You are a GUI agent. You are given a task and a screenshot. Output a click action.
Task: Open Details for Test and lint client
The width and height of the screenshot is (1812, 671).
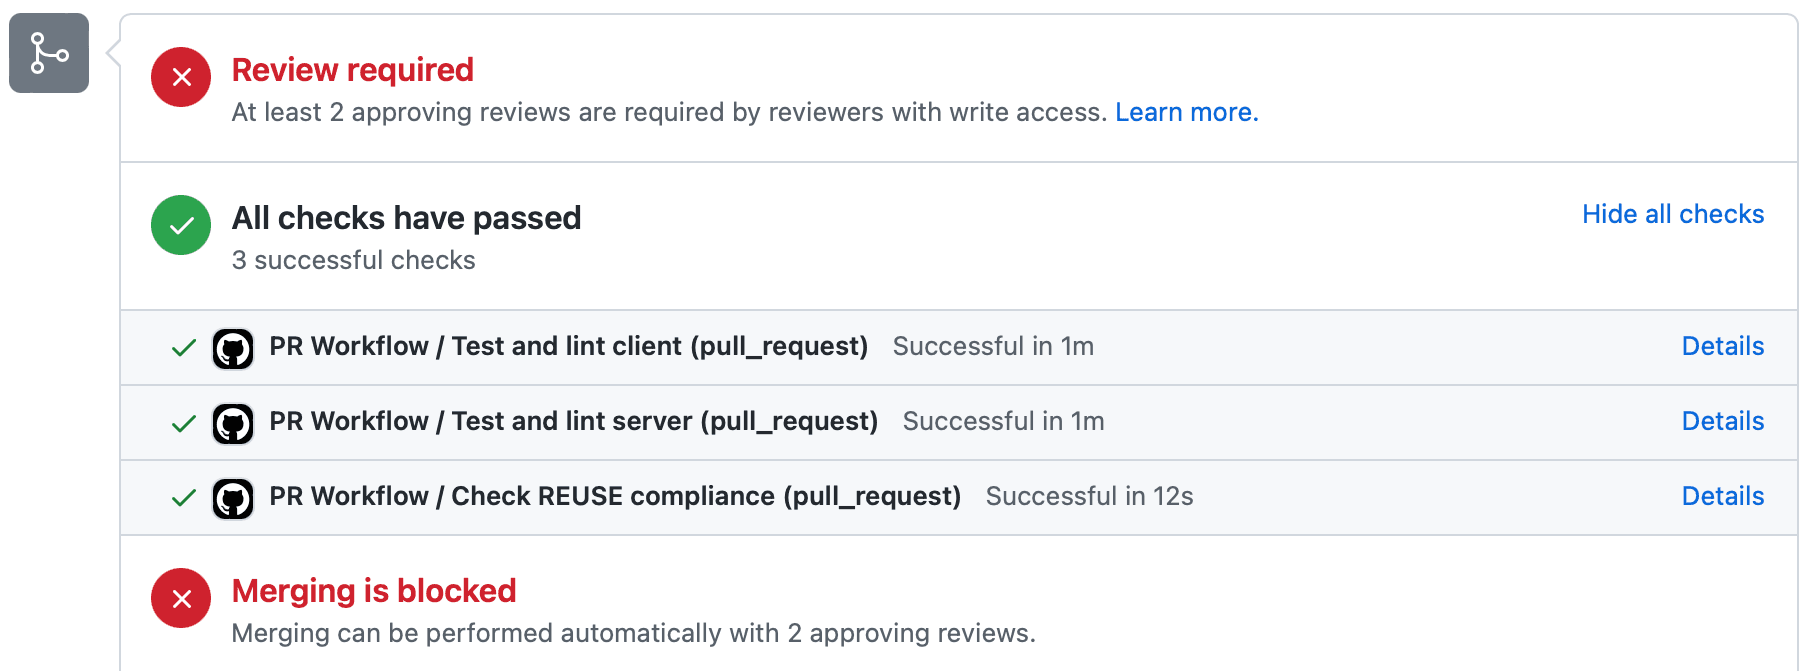click(1722, 346)
